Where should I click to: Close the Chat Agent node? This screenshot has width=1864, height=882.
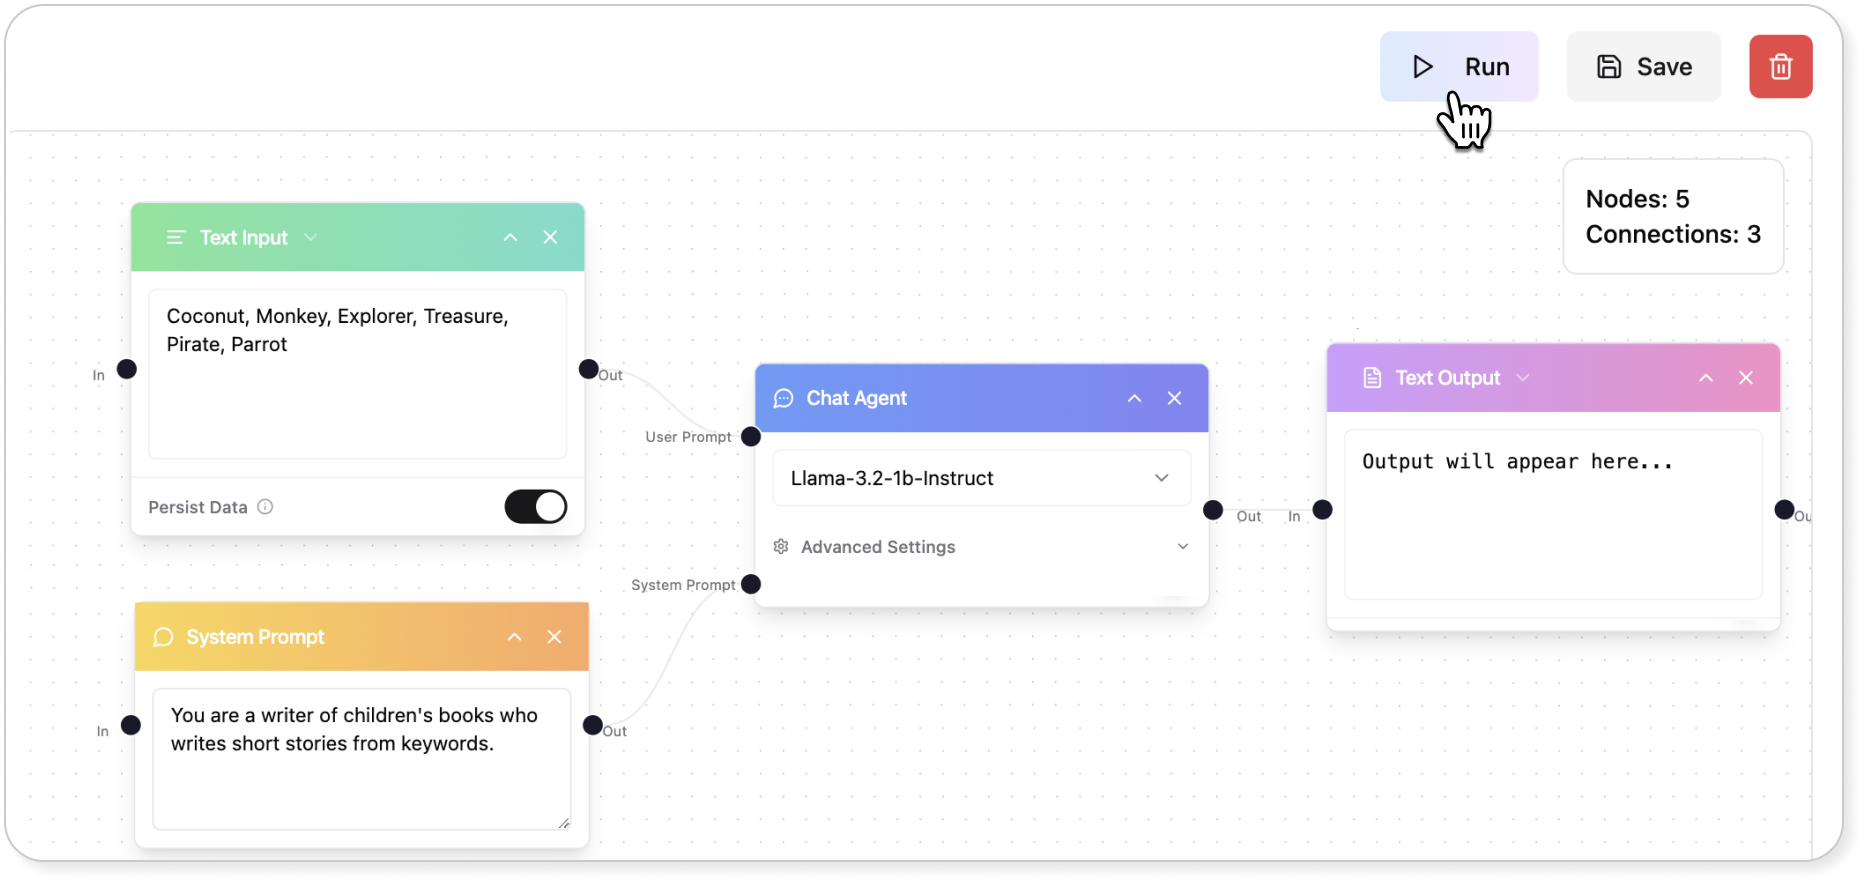pos(1174,398)
